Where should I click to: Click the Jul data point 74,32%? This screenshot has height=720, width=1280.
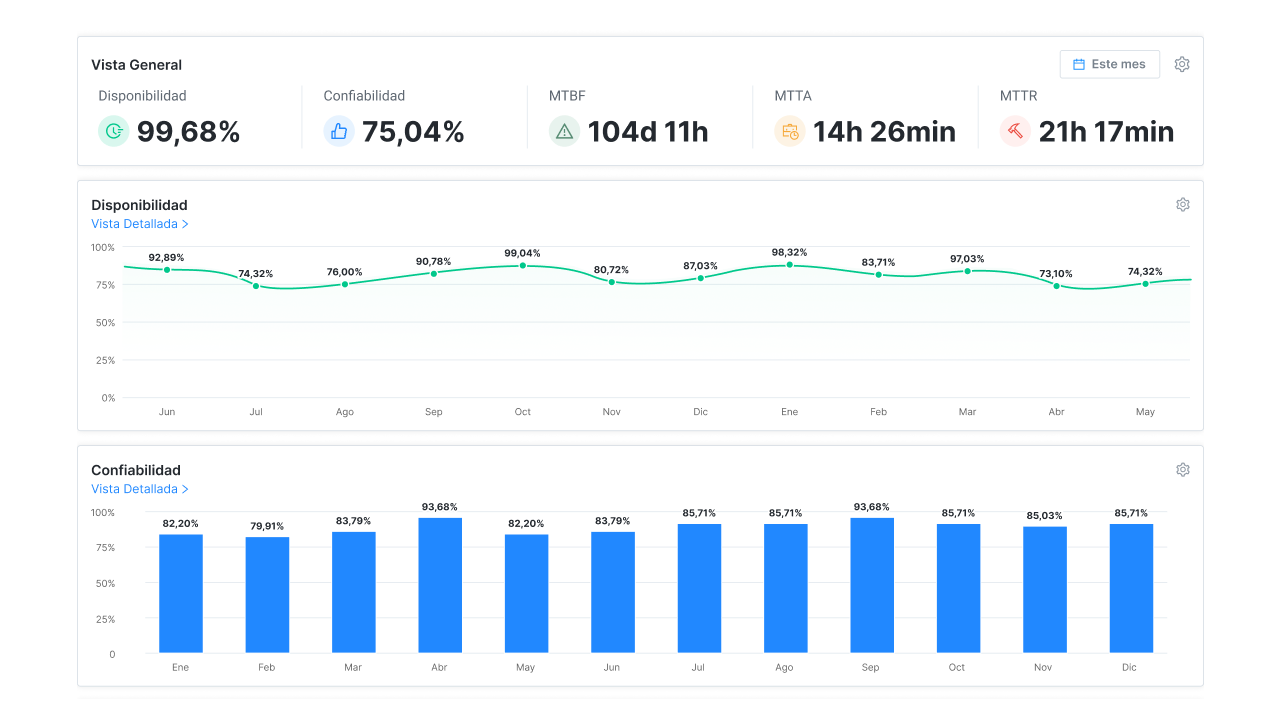(x=256, y=286)
